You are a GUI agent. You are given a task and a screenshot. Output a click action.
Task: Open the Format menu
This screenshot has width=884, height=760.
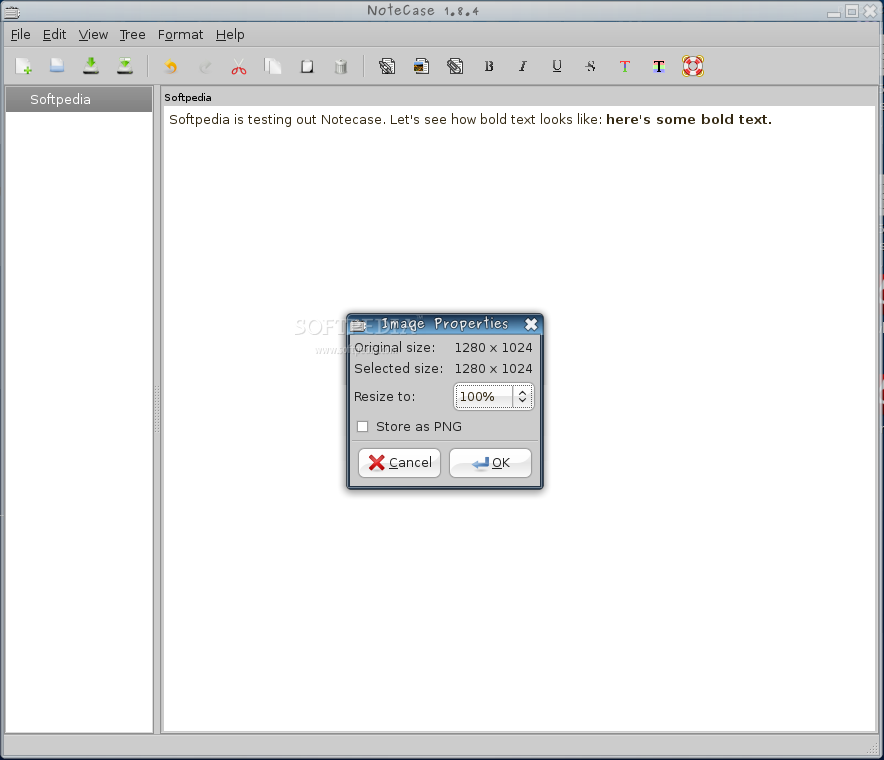pyautogui.click(x=180, y=34)
